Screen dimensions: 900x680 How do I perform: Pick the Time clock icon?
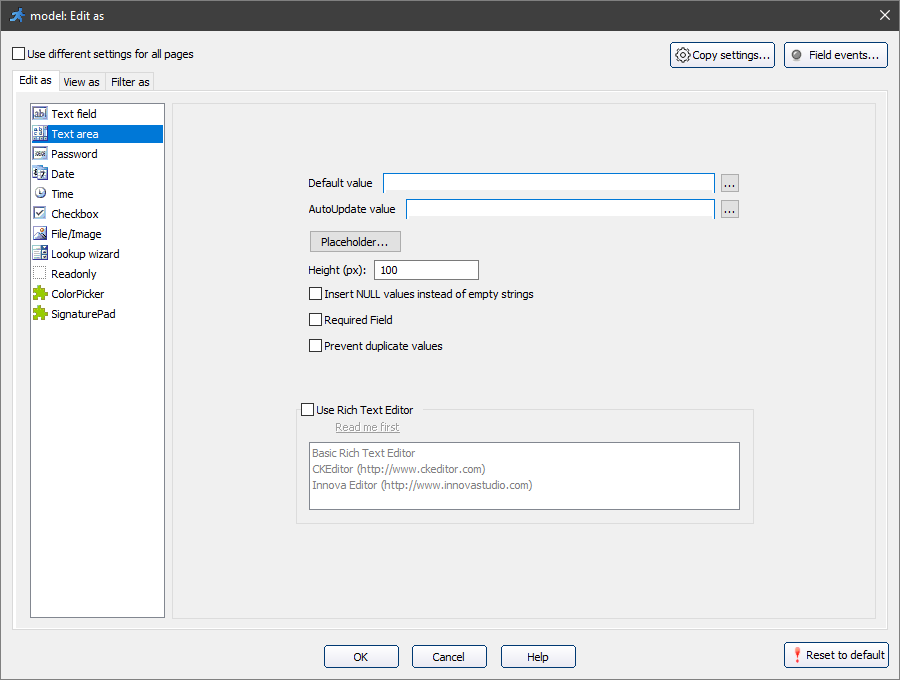(x=40, y=194)
